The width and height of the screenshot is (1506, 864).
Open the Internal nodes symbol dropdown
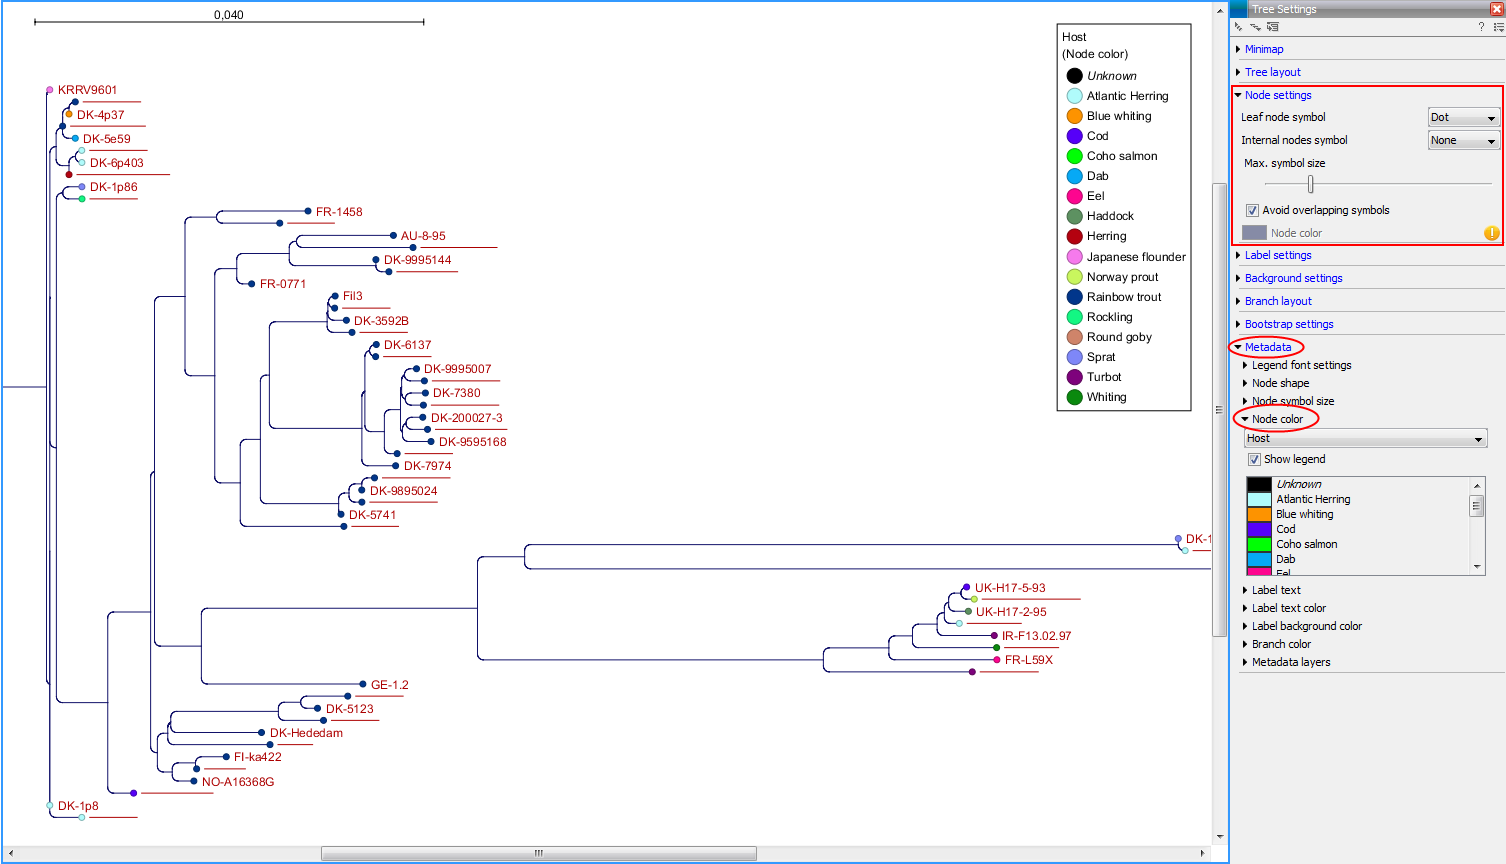[1464, 141]
